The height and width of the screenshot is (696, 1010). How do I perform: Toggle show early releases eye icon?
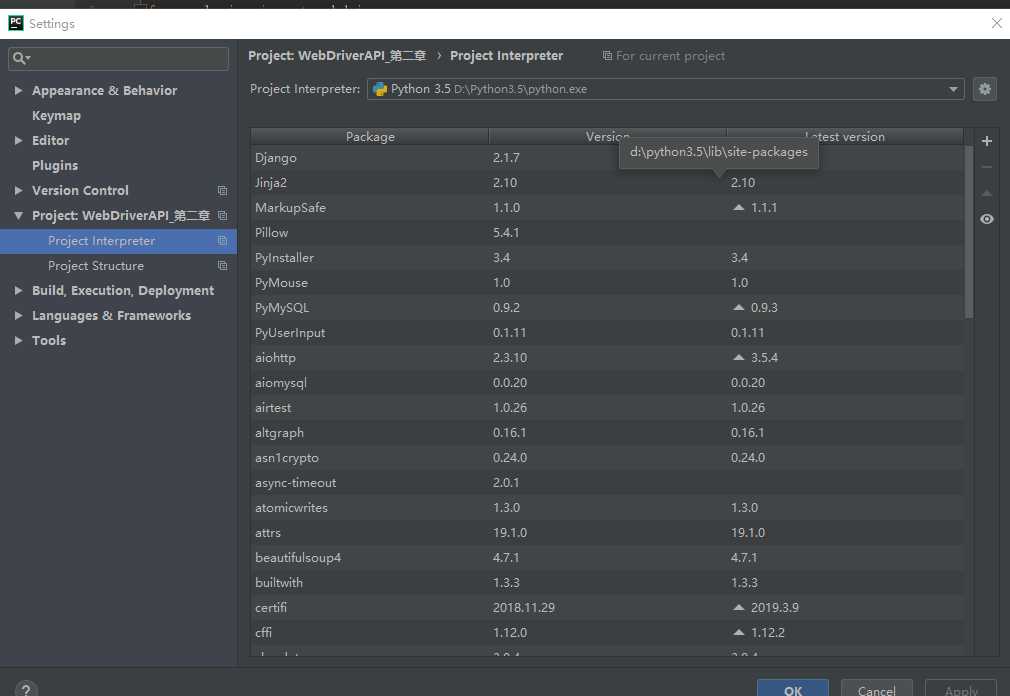click(986, 219)
